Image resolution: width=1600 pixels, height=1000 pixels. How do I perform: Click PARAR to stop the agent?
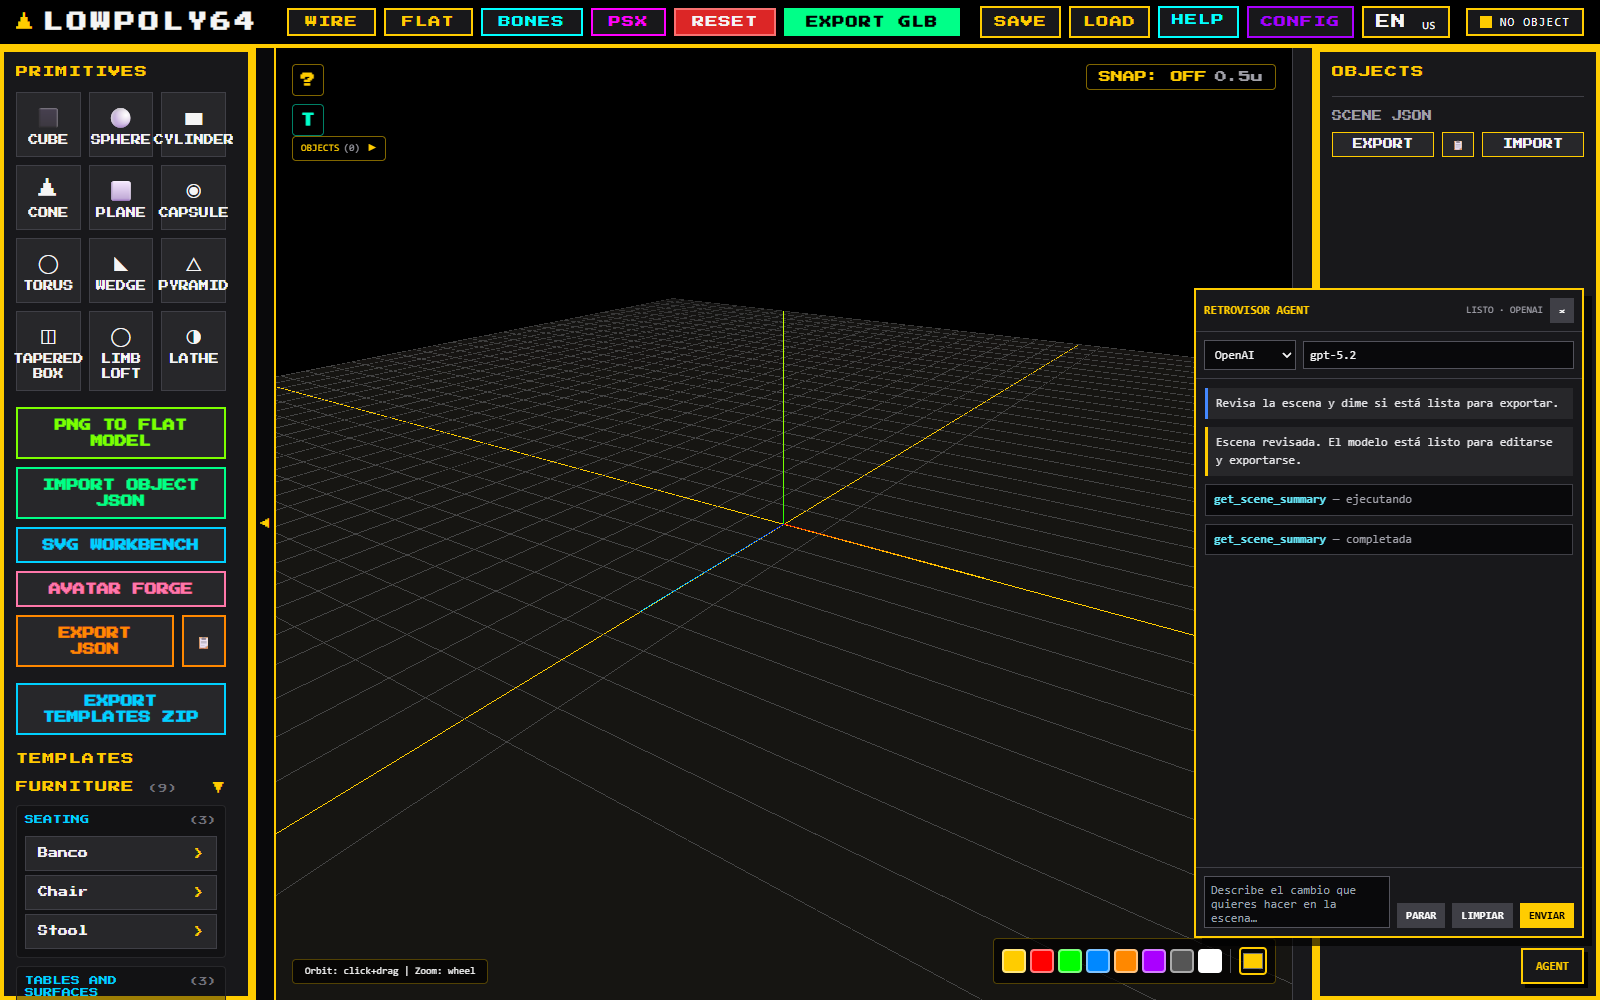(1421, 916)
